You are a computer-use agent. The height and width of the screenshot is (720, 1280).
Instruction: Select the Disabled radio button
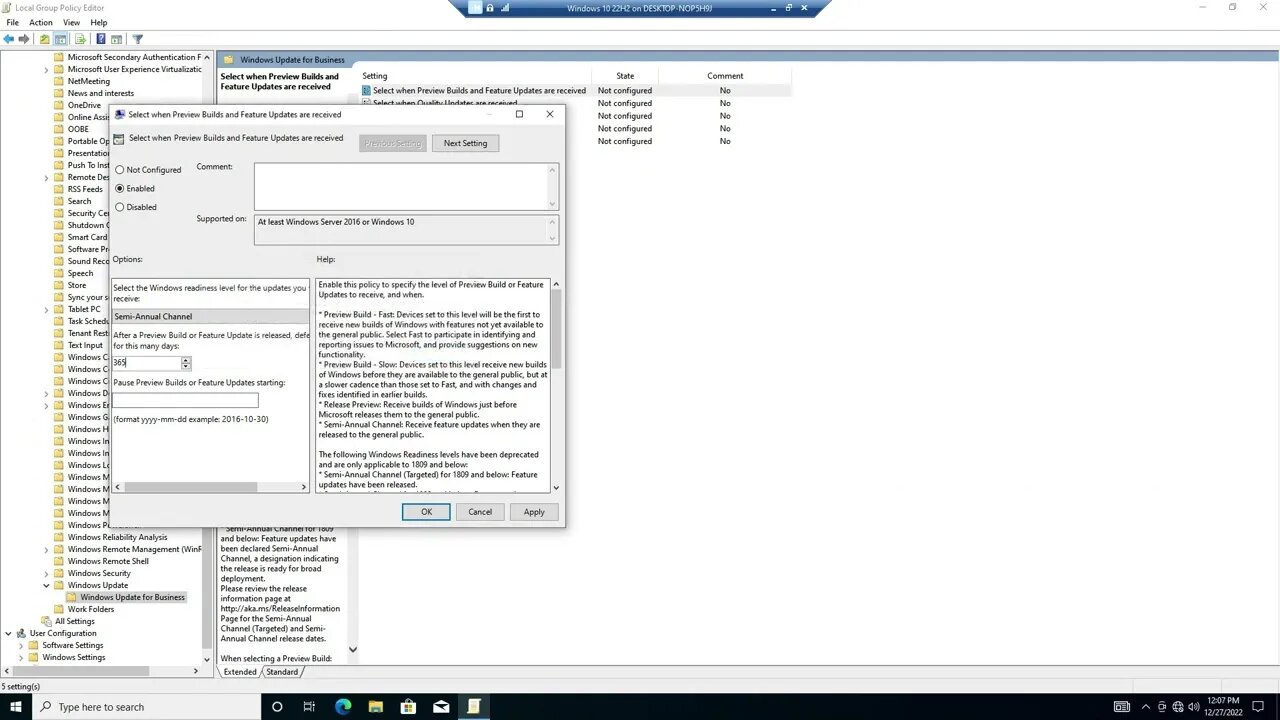(120, 207)
